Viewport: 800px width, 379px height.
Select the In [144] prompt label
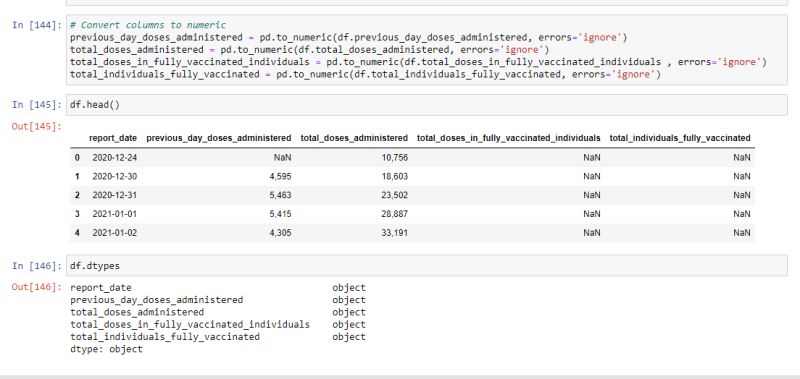(37, 25)
